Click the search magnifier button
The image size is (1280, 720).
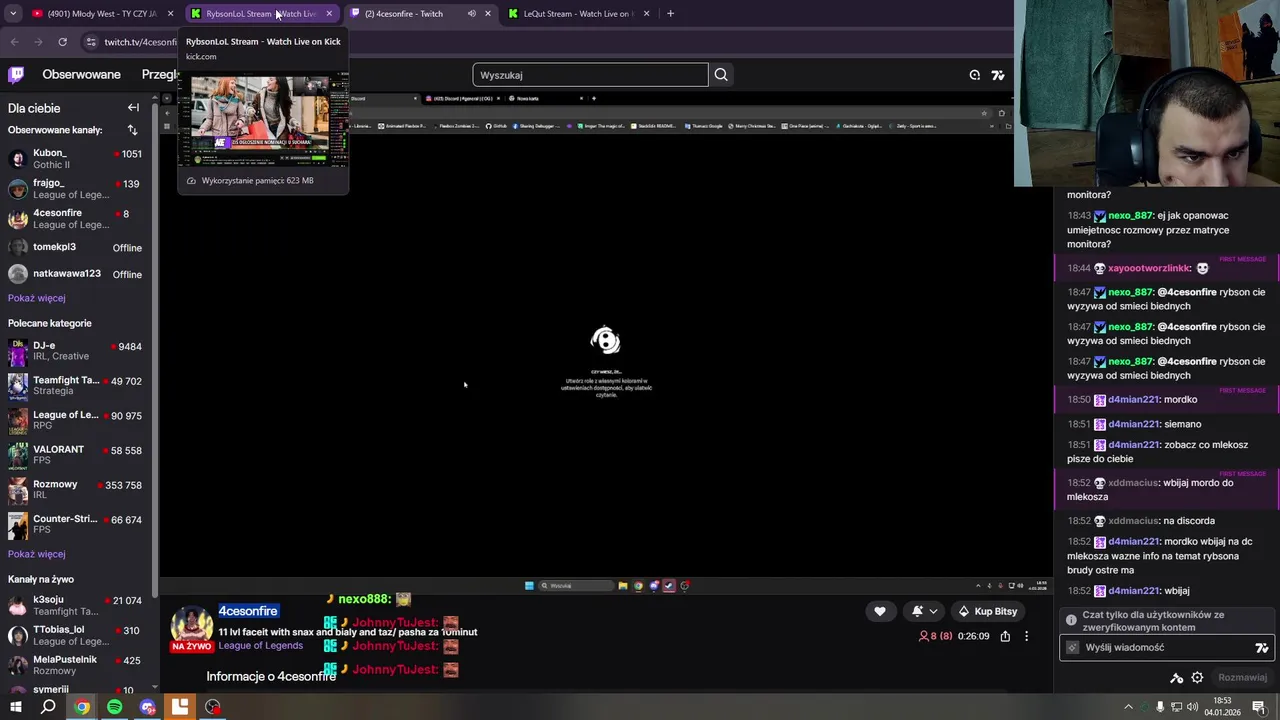click(721, 75)
